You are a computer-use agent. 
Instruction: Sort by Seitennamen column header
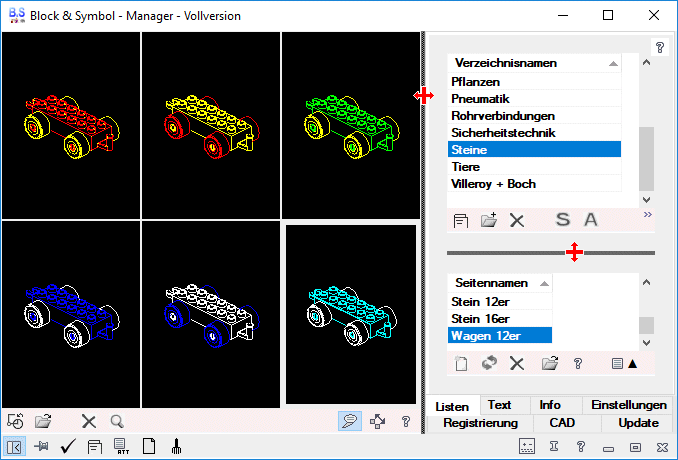coord(500,283)
